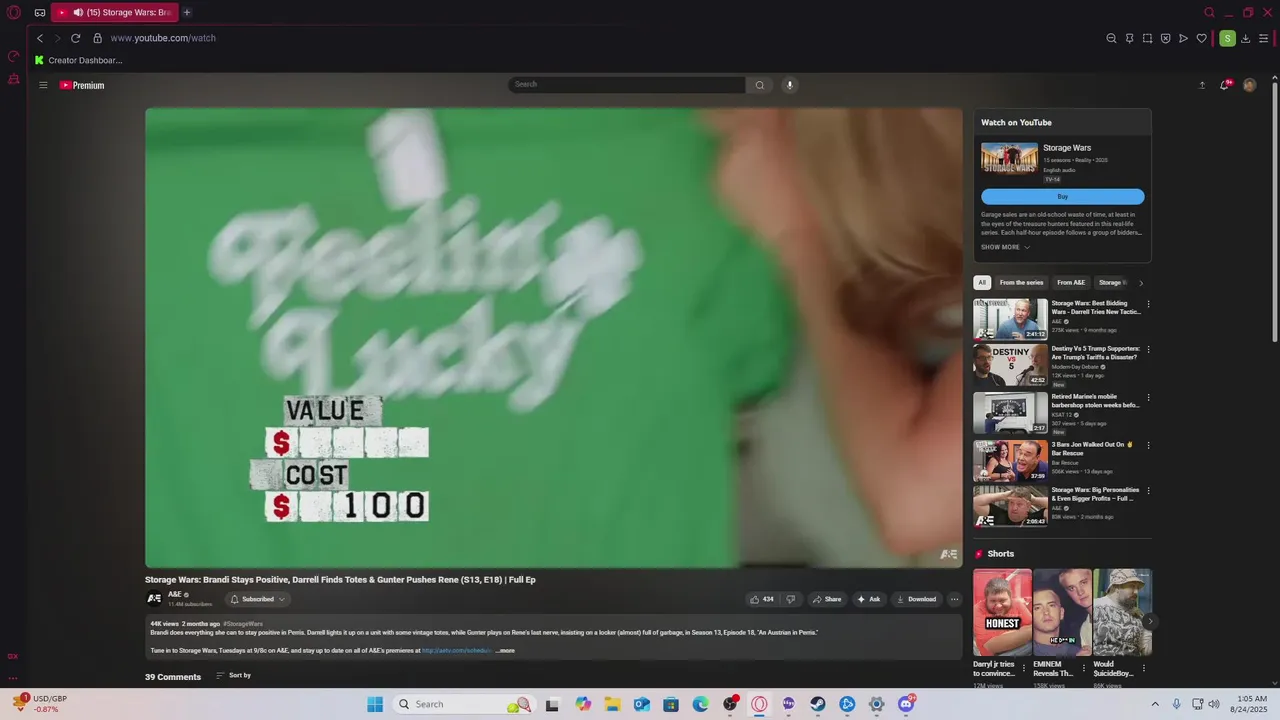Screen dimensions: 1280x720
Task: Click the pin icon in address bar
Action: 1129,38
